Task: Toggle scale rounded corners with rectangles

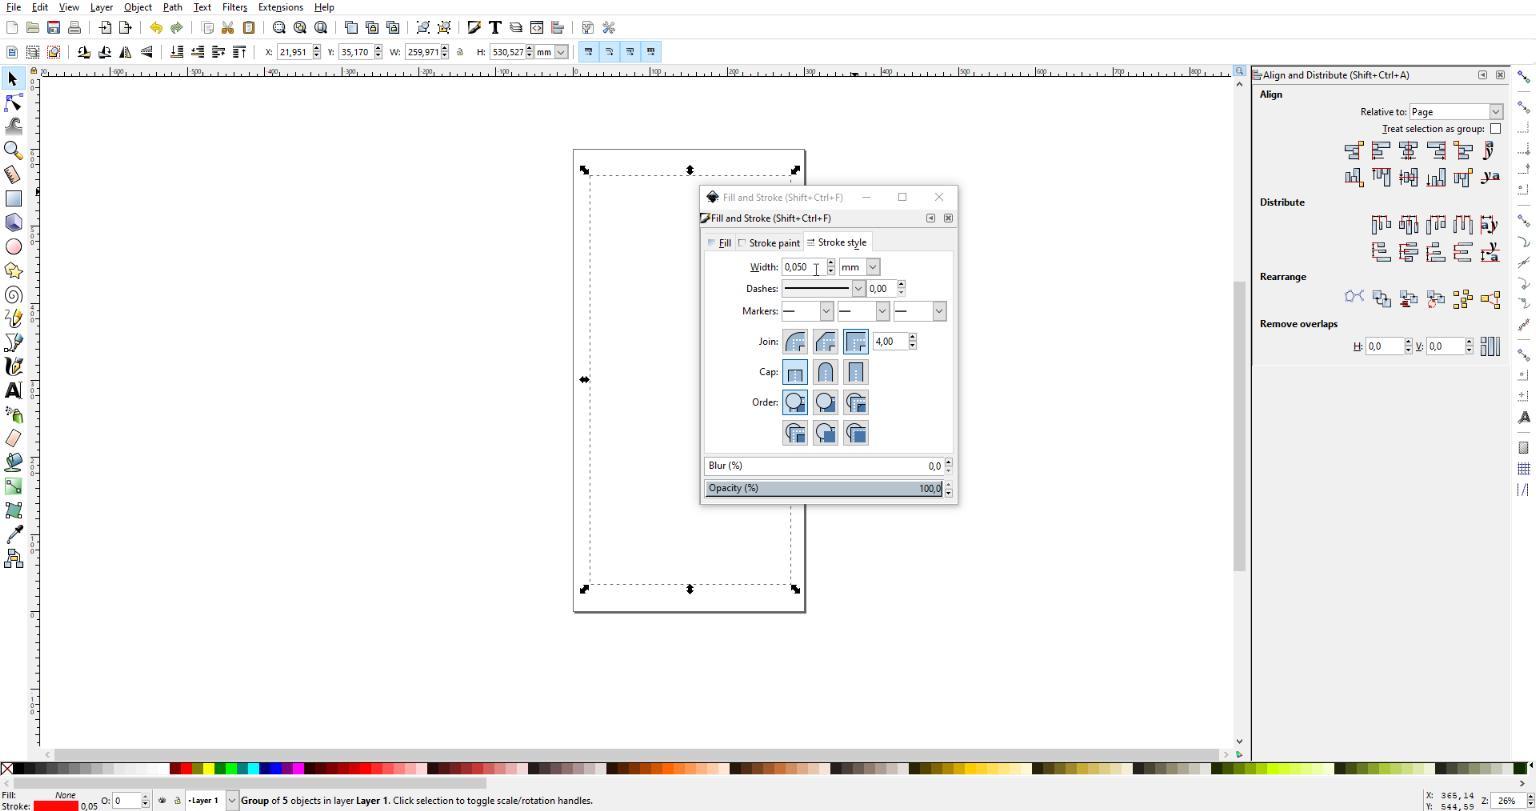Action: tap(609, 52)
